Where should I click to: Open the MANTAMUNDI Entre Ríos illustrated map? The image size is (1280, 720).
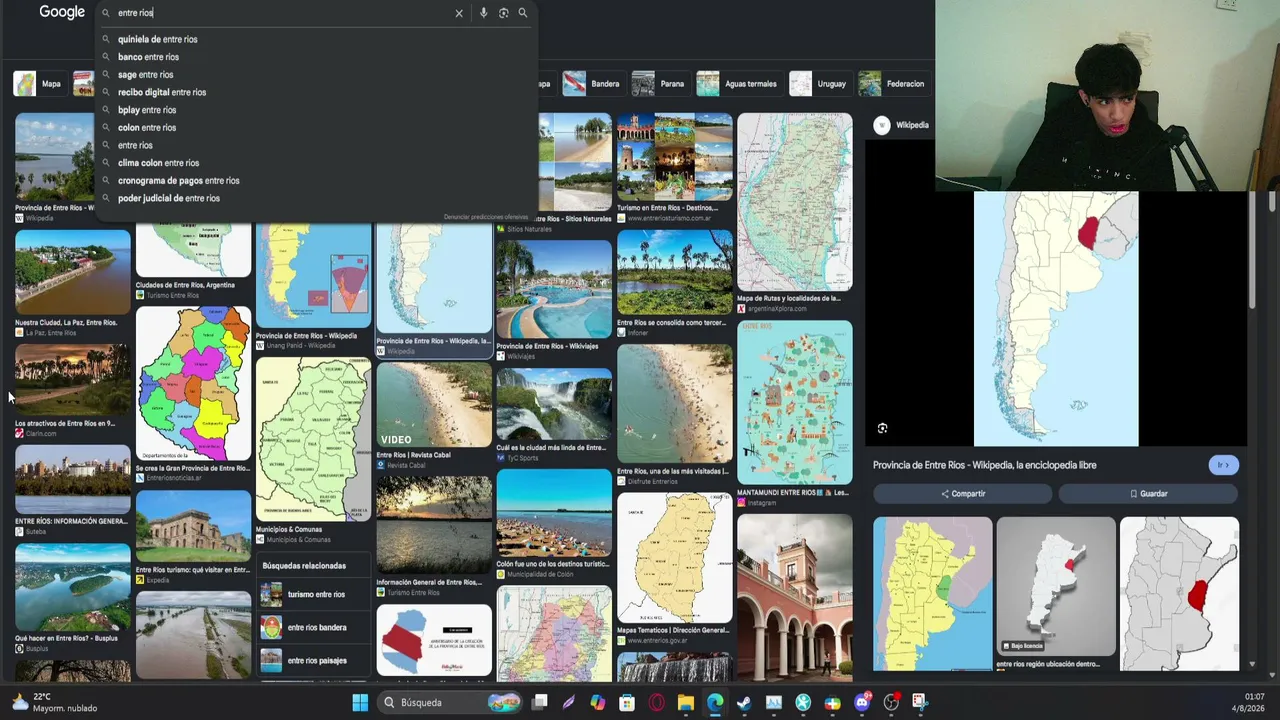click(x=795, y=403)
